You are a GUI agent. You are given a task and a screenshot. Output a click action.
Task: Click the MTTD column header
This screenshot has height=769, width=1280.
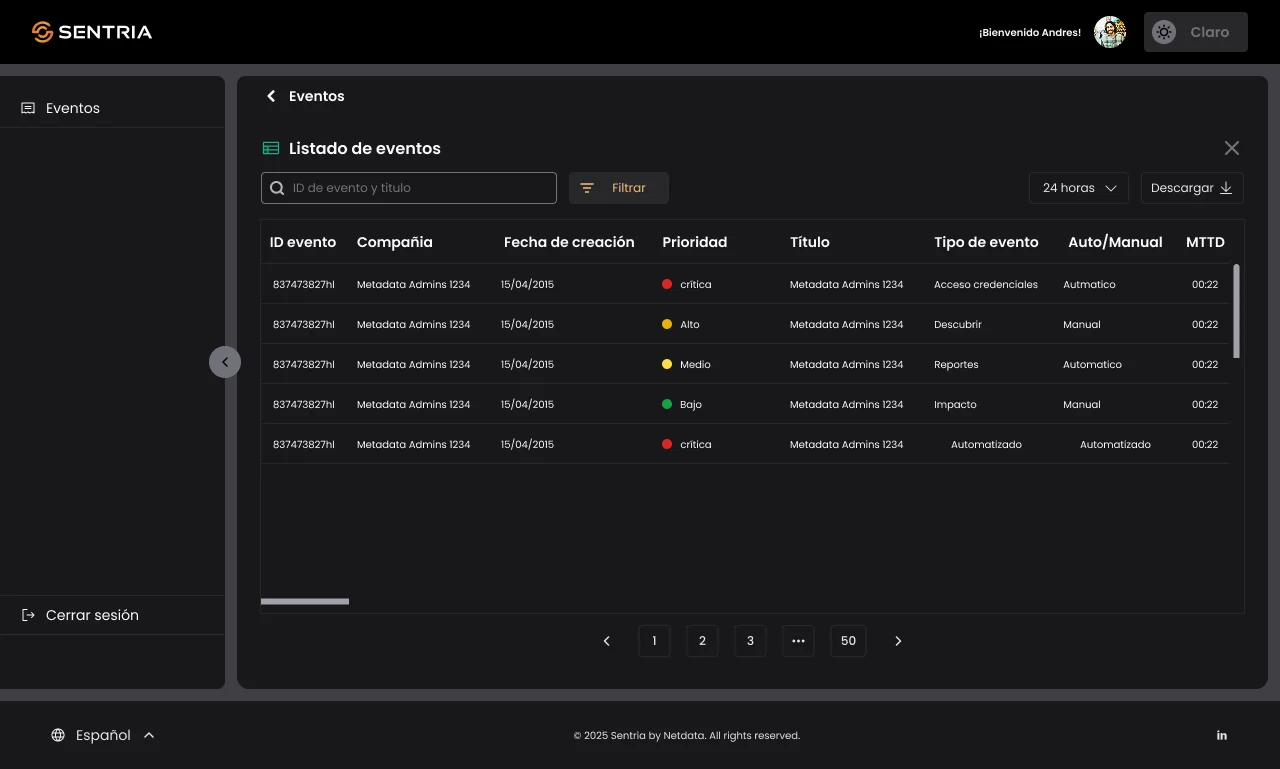[1205, 242]
